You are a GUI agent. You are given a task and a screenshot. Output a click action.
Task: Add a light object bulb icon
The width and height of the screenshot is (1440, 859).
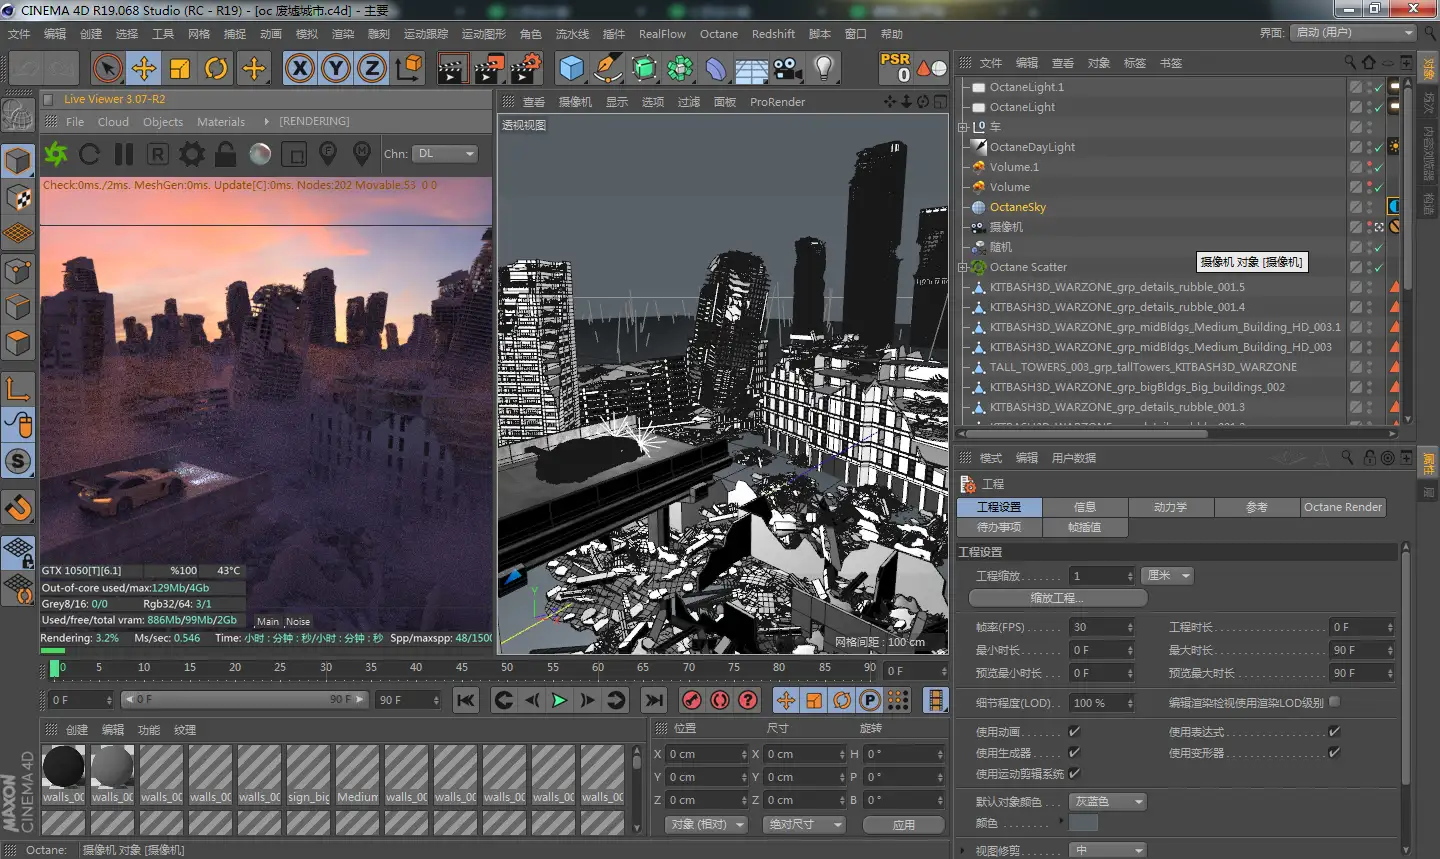pos(824,69)
